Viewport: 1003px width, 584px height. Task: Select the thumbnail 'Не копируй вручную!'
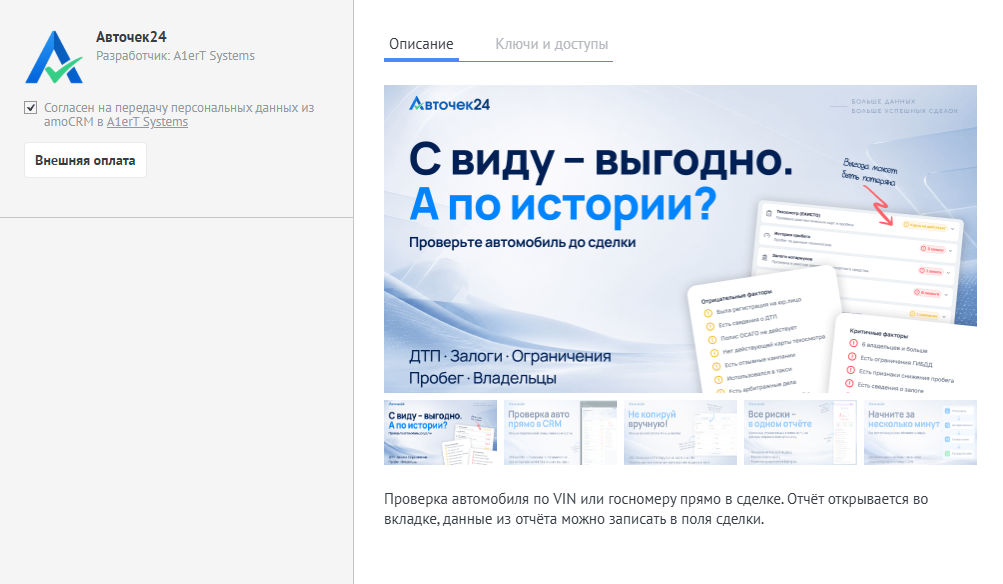[x=680, y=432]
